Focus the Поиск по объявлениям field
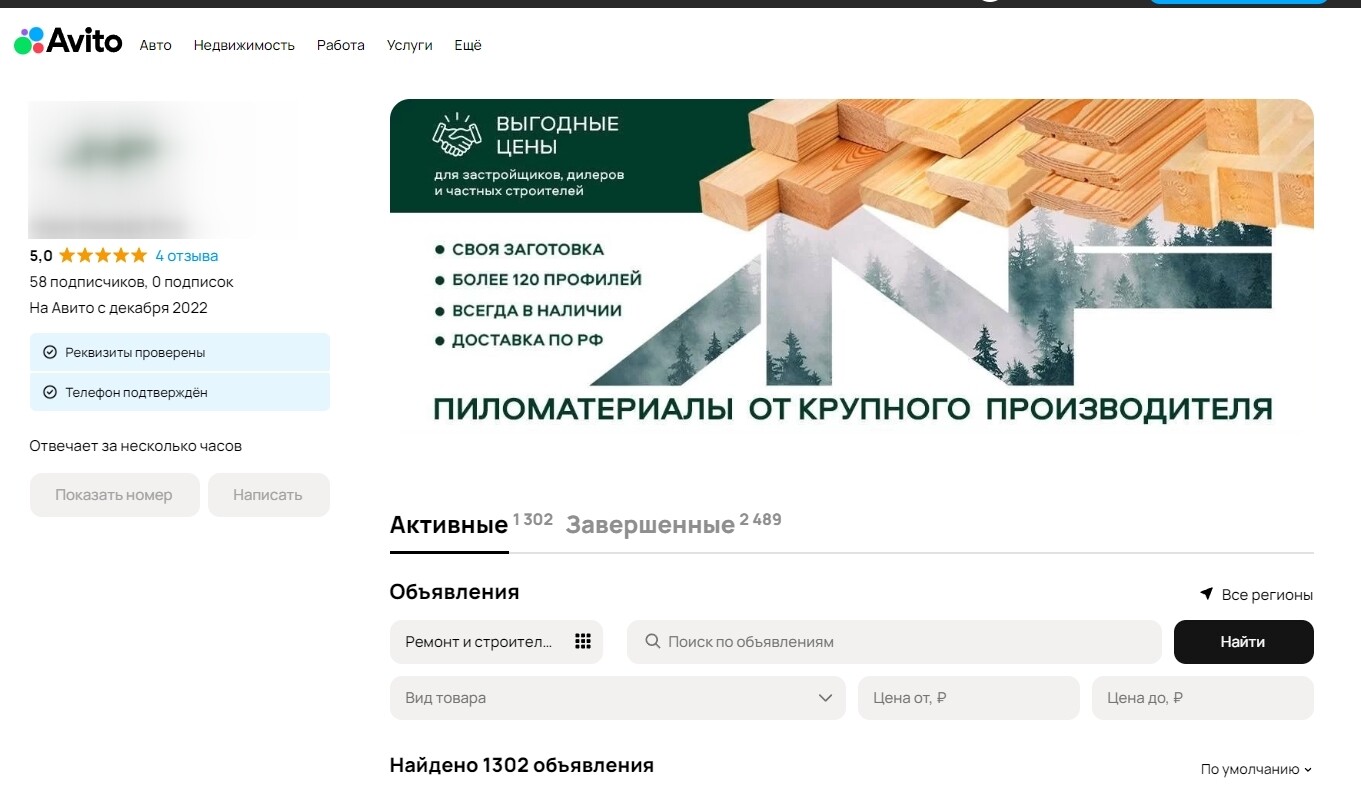 tap(894, 642)
